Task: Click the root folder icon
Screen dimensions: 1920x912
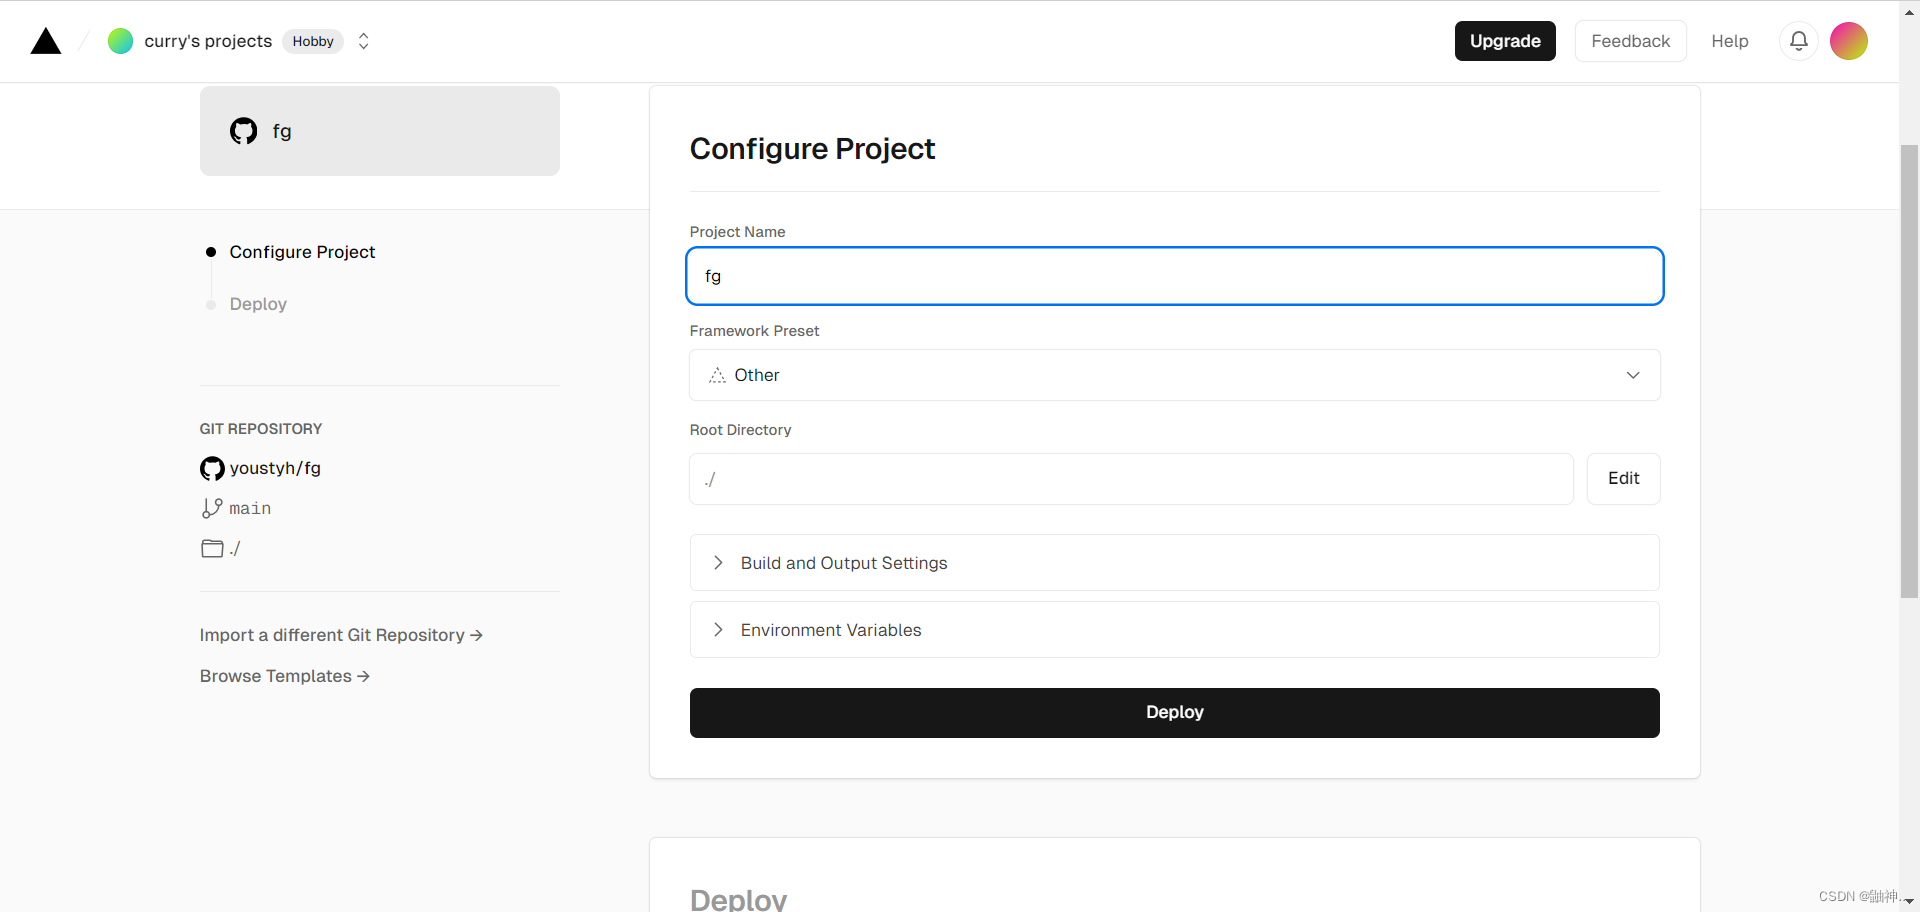Action: tap(212, 548)
